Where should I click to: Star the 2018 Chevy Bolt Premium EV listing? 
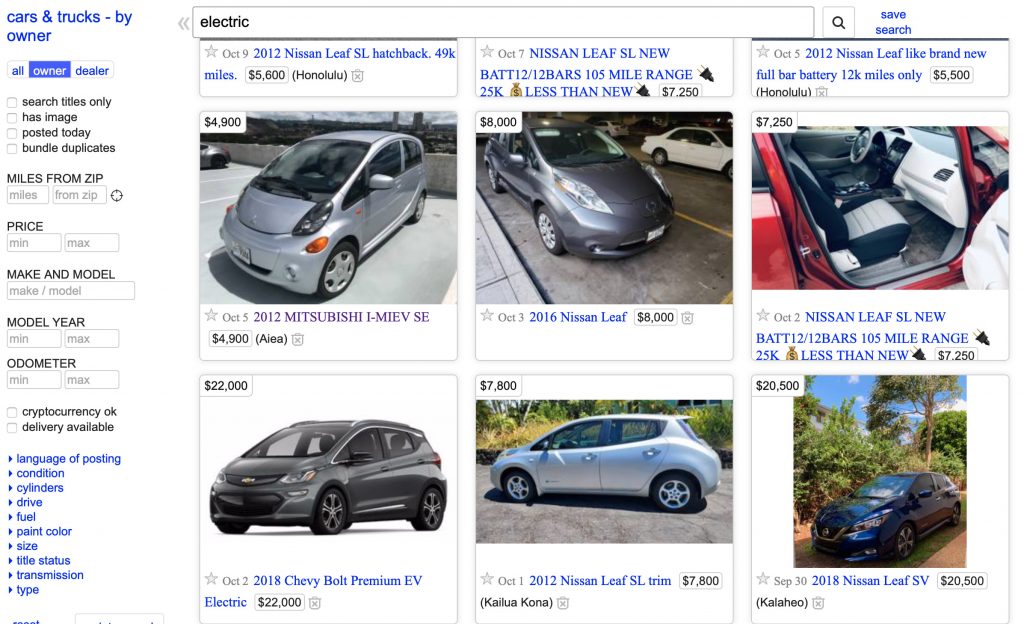[x=211, y=579]
